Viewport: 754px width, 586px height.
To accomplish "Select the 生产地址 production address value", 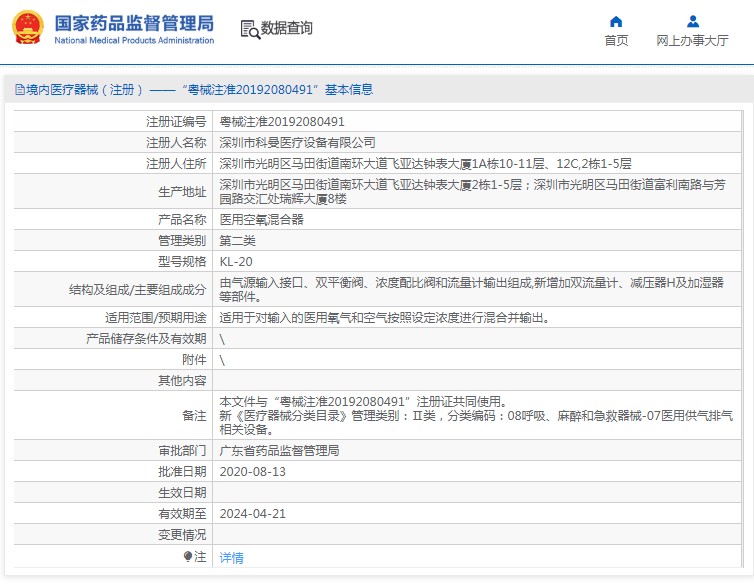I will (472, 191).
